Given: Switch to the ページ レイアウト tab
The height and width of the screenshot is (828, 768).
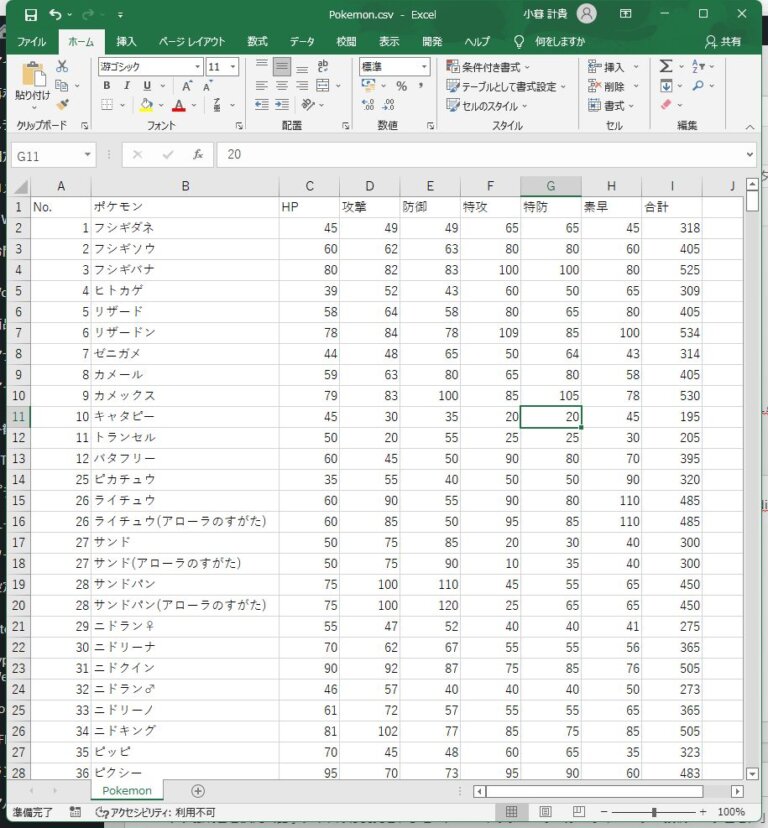Looking at the screenshot, I should click(192, 42).
